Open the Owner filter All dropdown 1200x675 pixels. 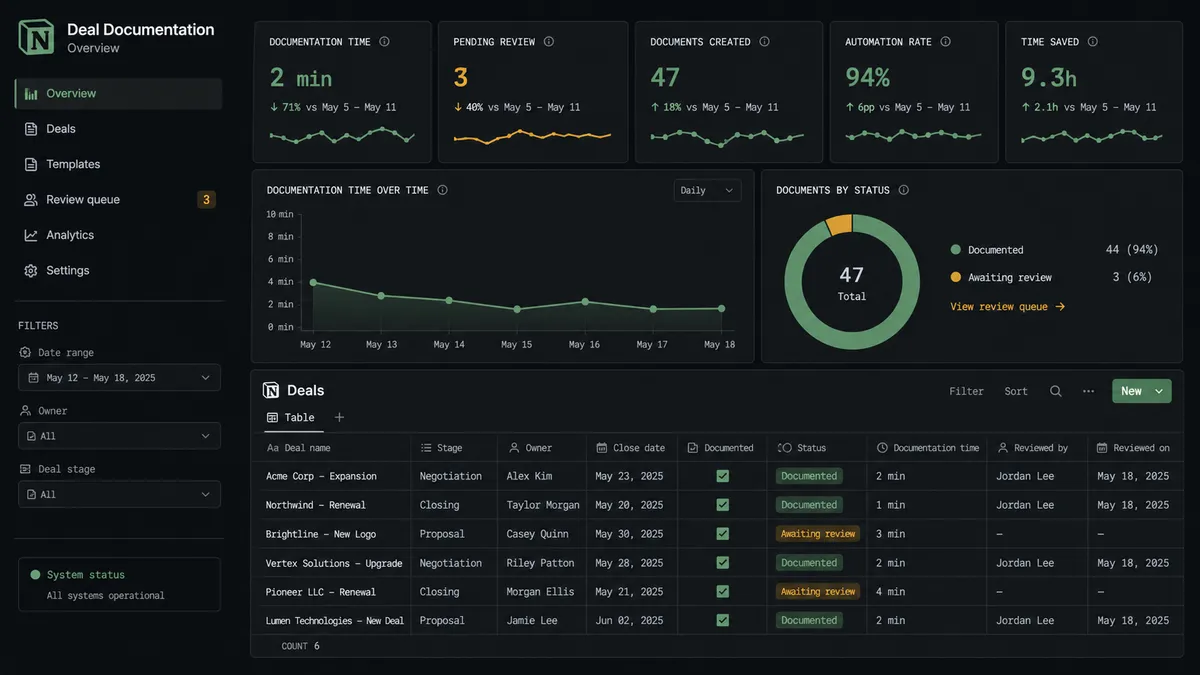point(119,436)
